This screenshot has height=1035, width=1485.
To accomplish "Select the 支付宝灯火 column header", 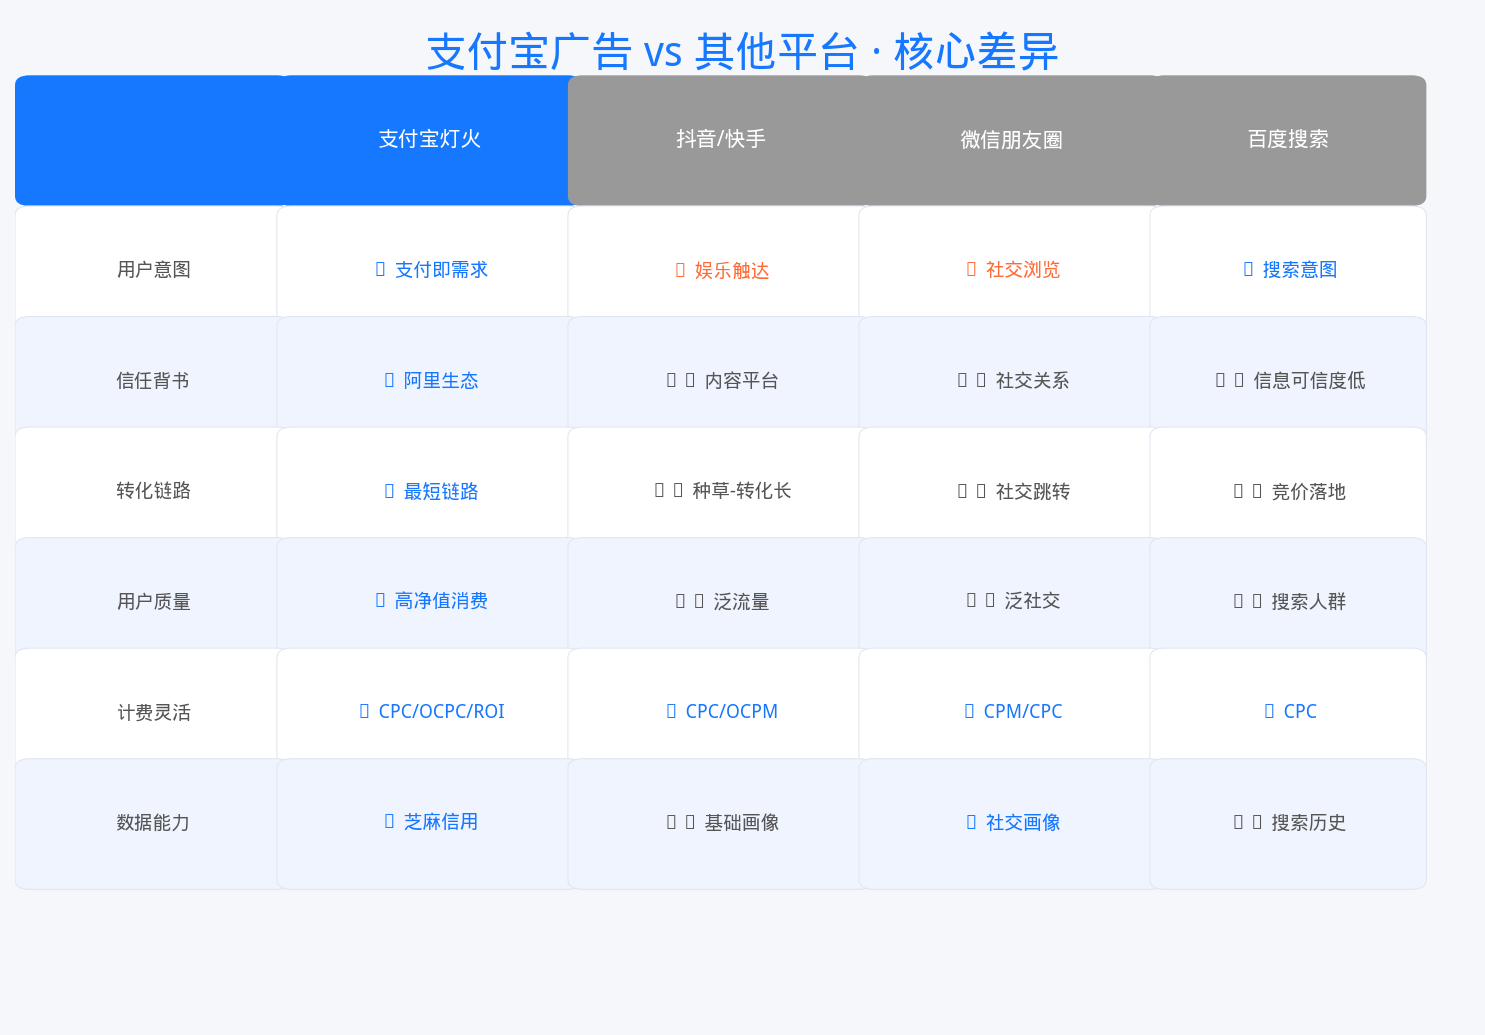I will [431, 140].
